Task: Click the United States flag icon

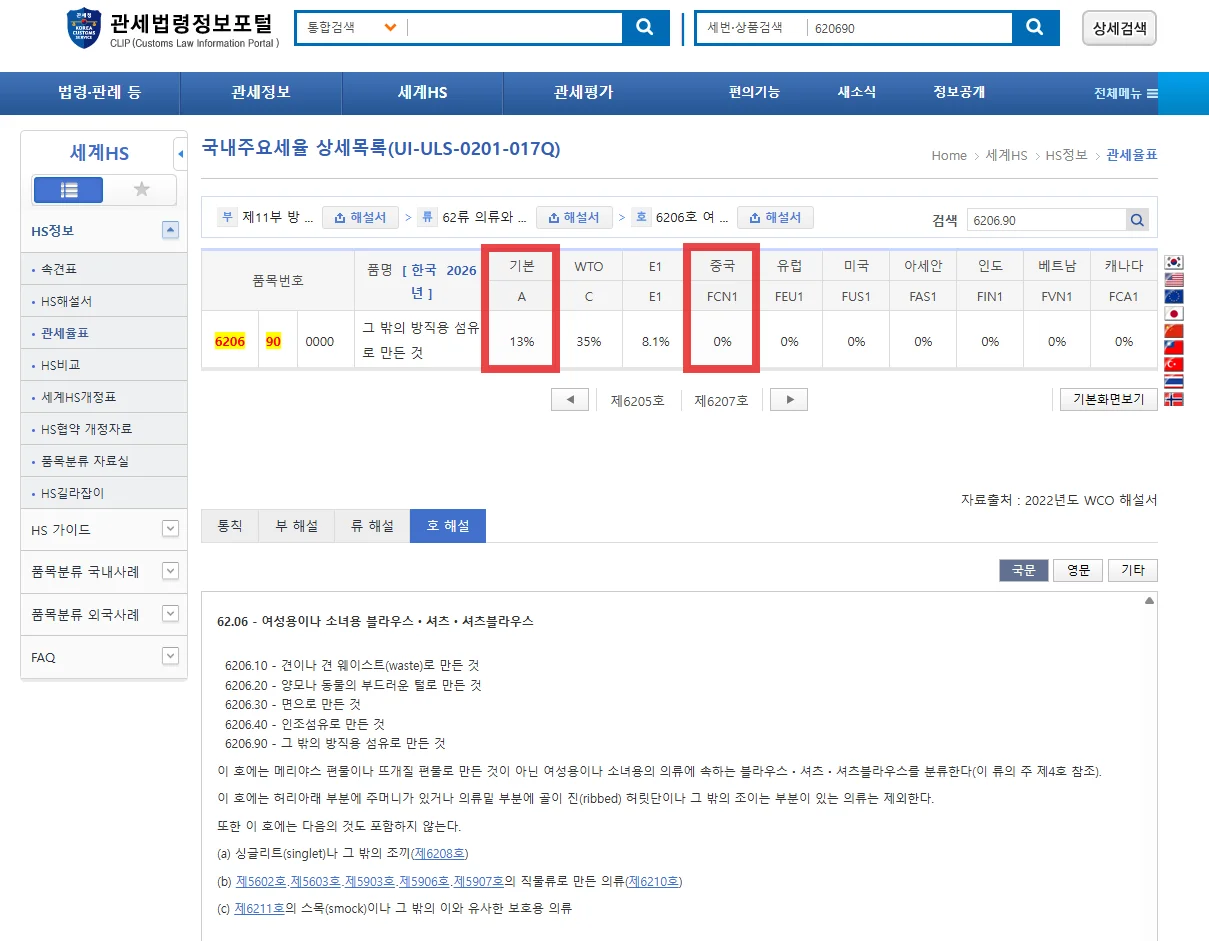Action: click(1174, 280)
